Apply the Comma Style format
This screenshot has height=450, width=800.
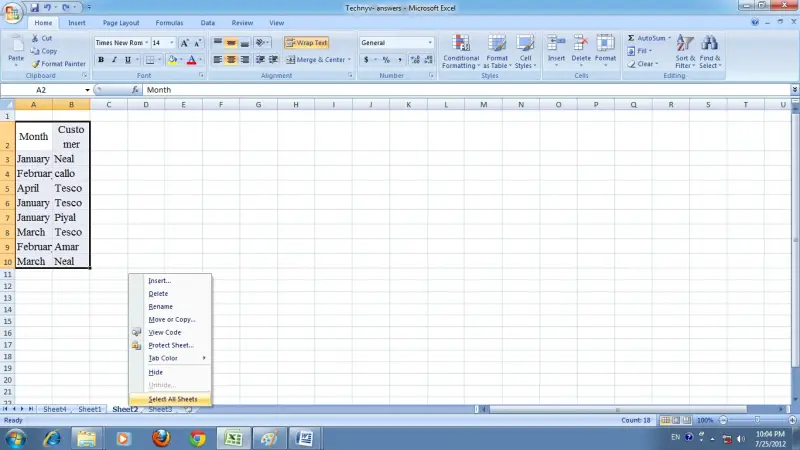point(400,60)
